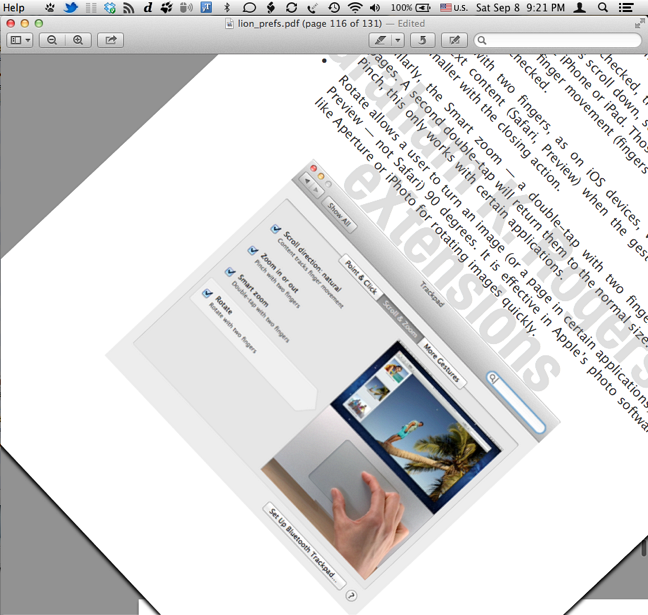
Task: Enter full screen with the arrows icon
Action: [639, 24]
